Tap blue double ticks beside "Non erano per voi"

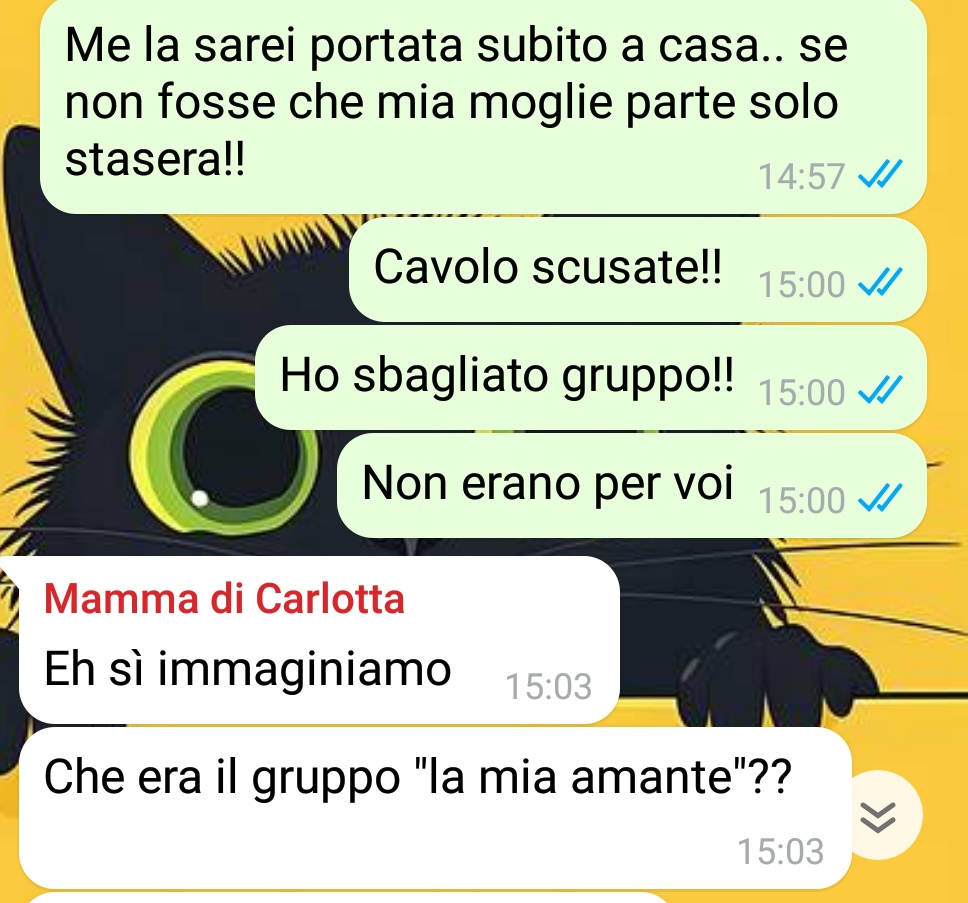point(880,498)
